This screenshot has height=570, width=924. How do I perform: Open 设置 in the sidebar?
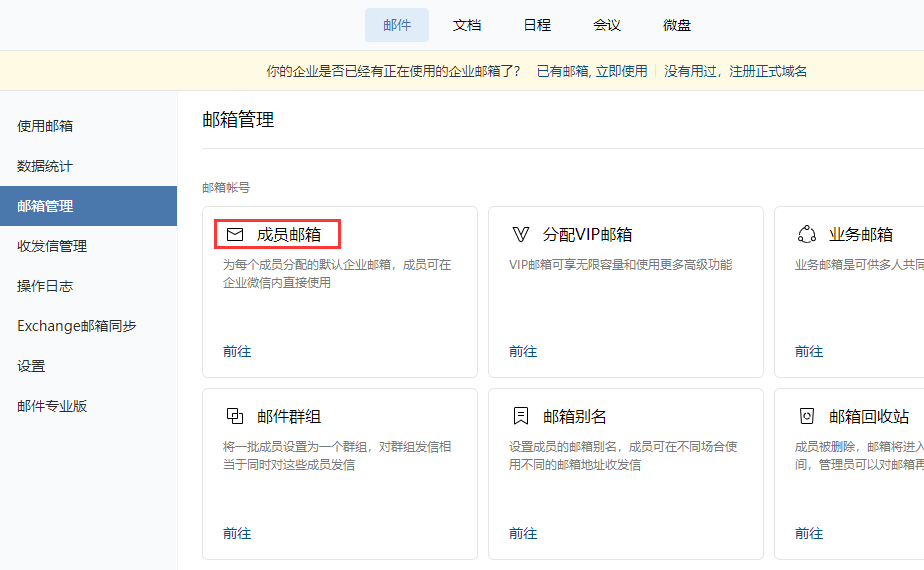tap(31, 366)
